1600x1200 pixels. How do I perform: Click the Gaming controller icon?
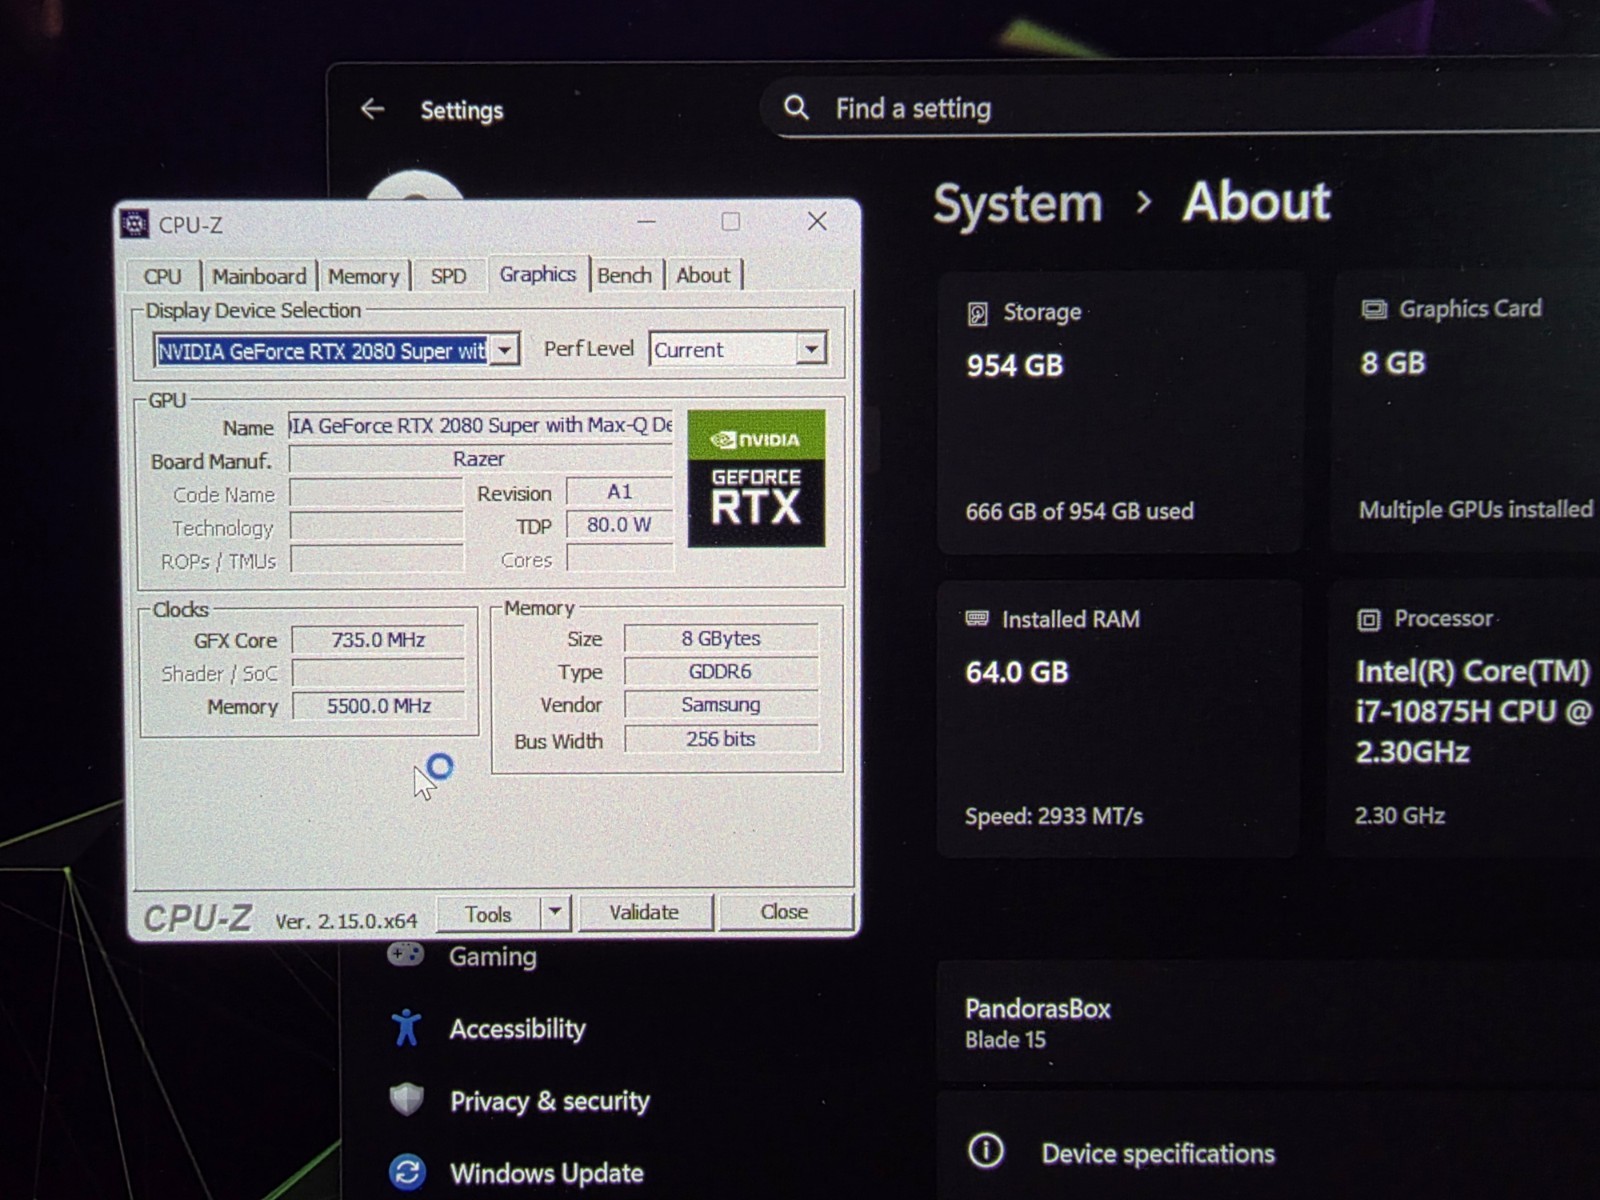[x=405, y=955]
